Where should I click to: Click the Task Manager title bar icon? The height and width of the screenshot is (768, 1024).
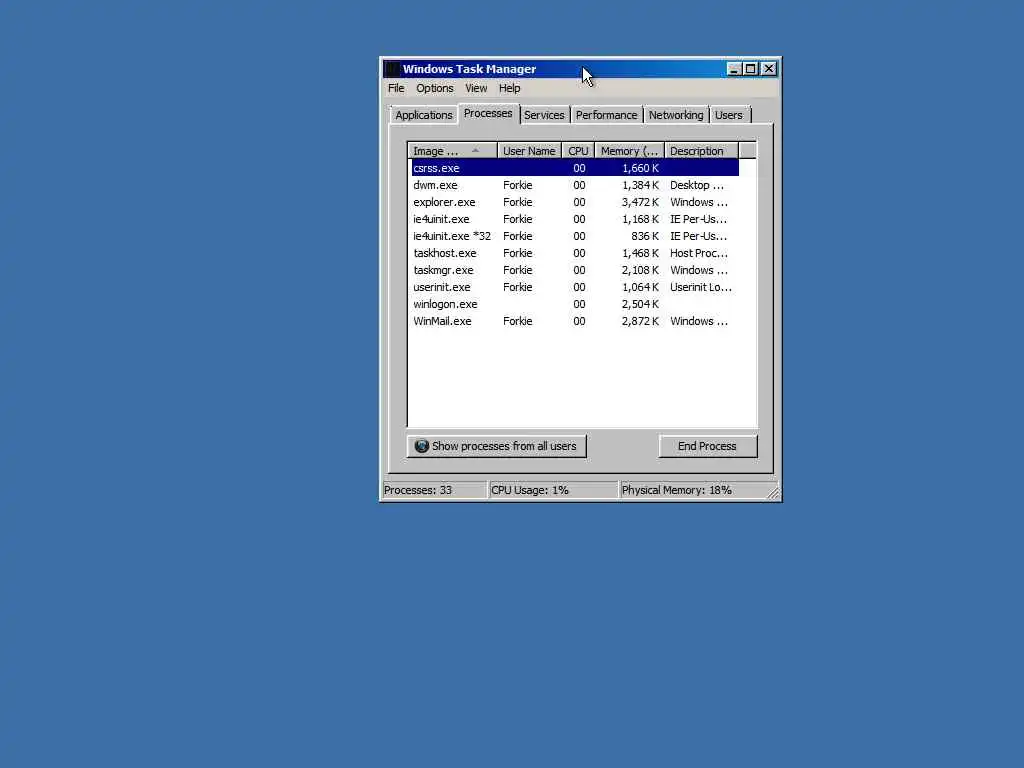tap(392, 69)
